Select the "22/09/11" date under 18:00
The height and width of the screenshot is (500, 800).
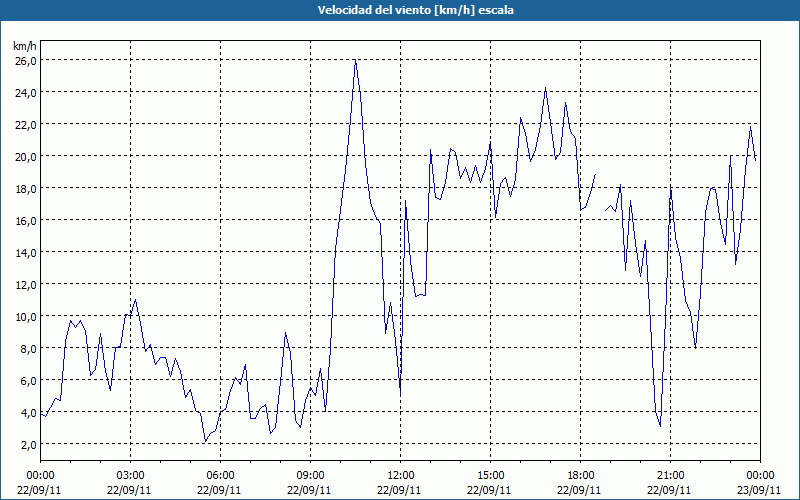pos(579,490)
